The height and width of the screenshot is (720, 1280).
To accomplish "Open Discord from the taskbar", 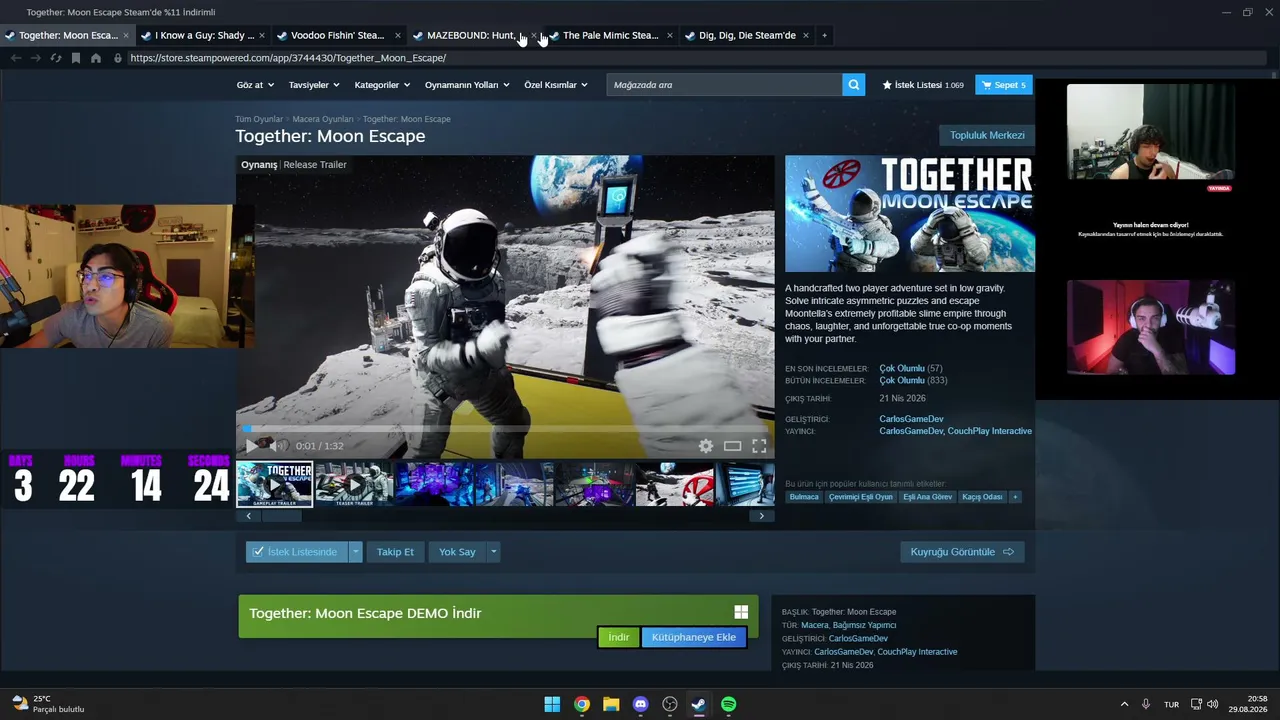I will pyautogui.click(x=641, y=704).
